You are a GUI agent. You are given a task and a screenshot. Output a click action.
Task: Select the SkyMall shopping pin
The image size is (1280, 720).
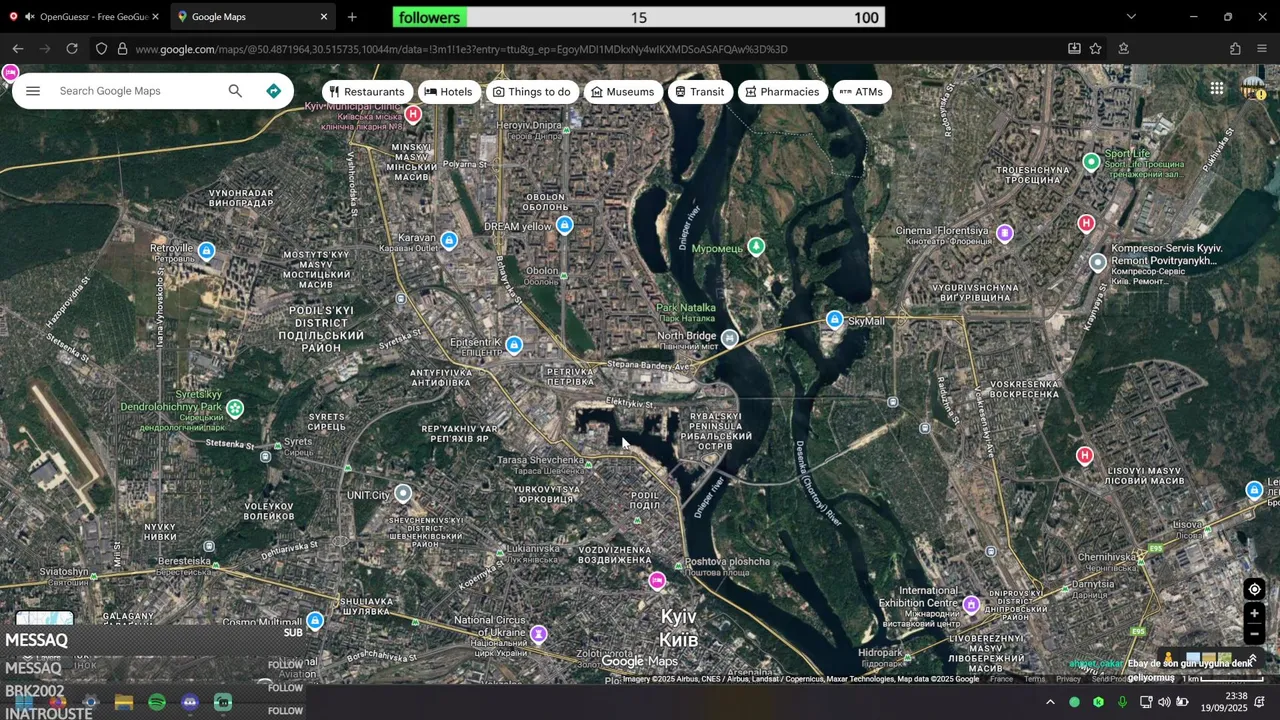click(835, 319)
